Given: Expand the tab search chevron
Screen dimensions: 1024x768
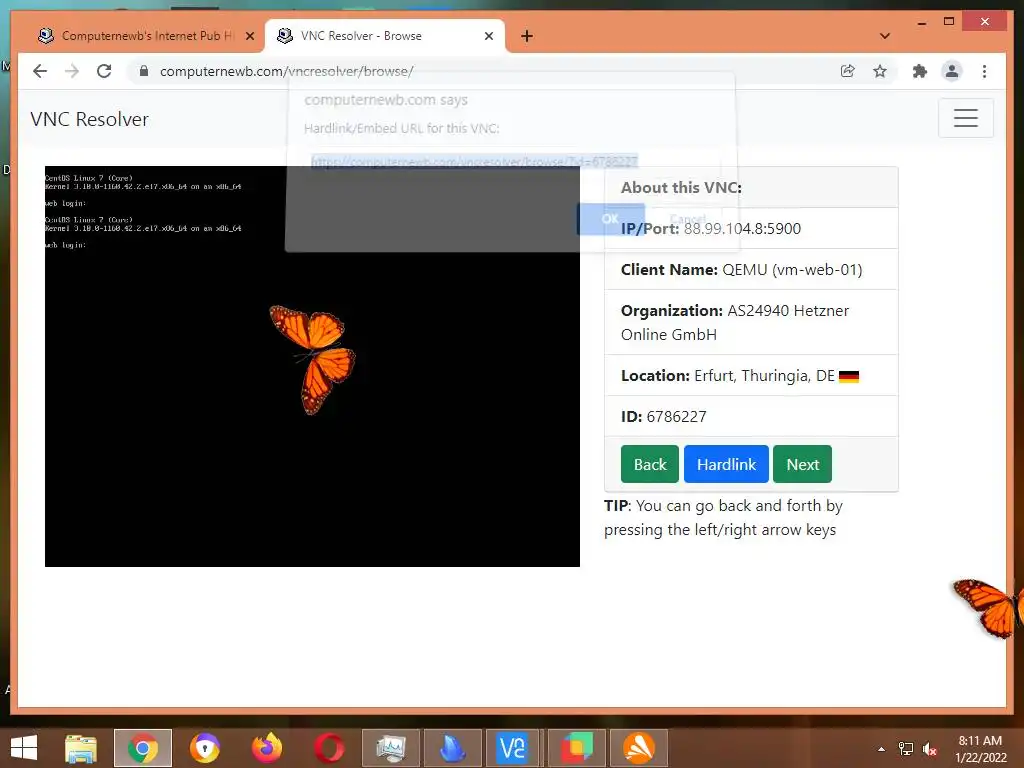Looking at the screenshot, I should [885, 37].
